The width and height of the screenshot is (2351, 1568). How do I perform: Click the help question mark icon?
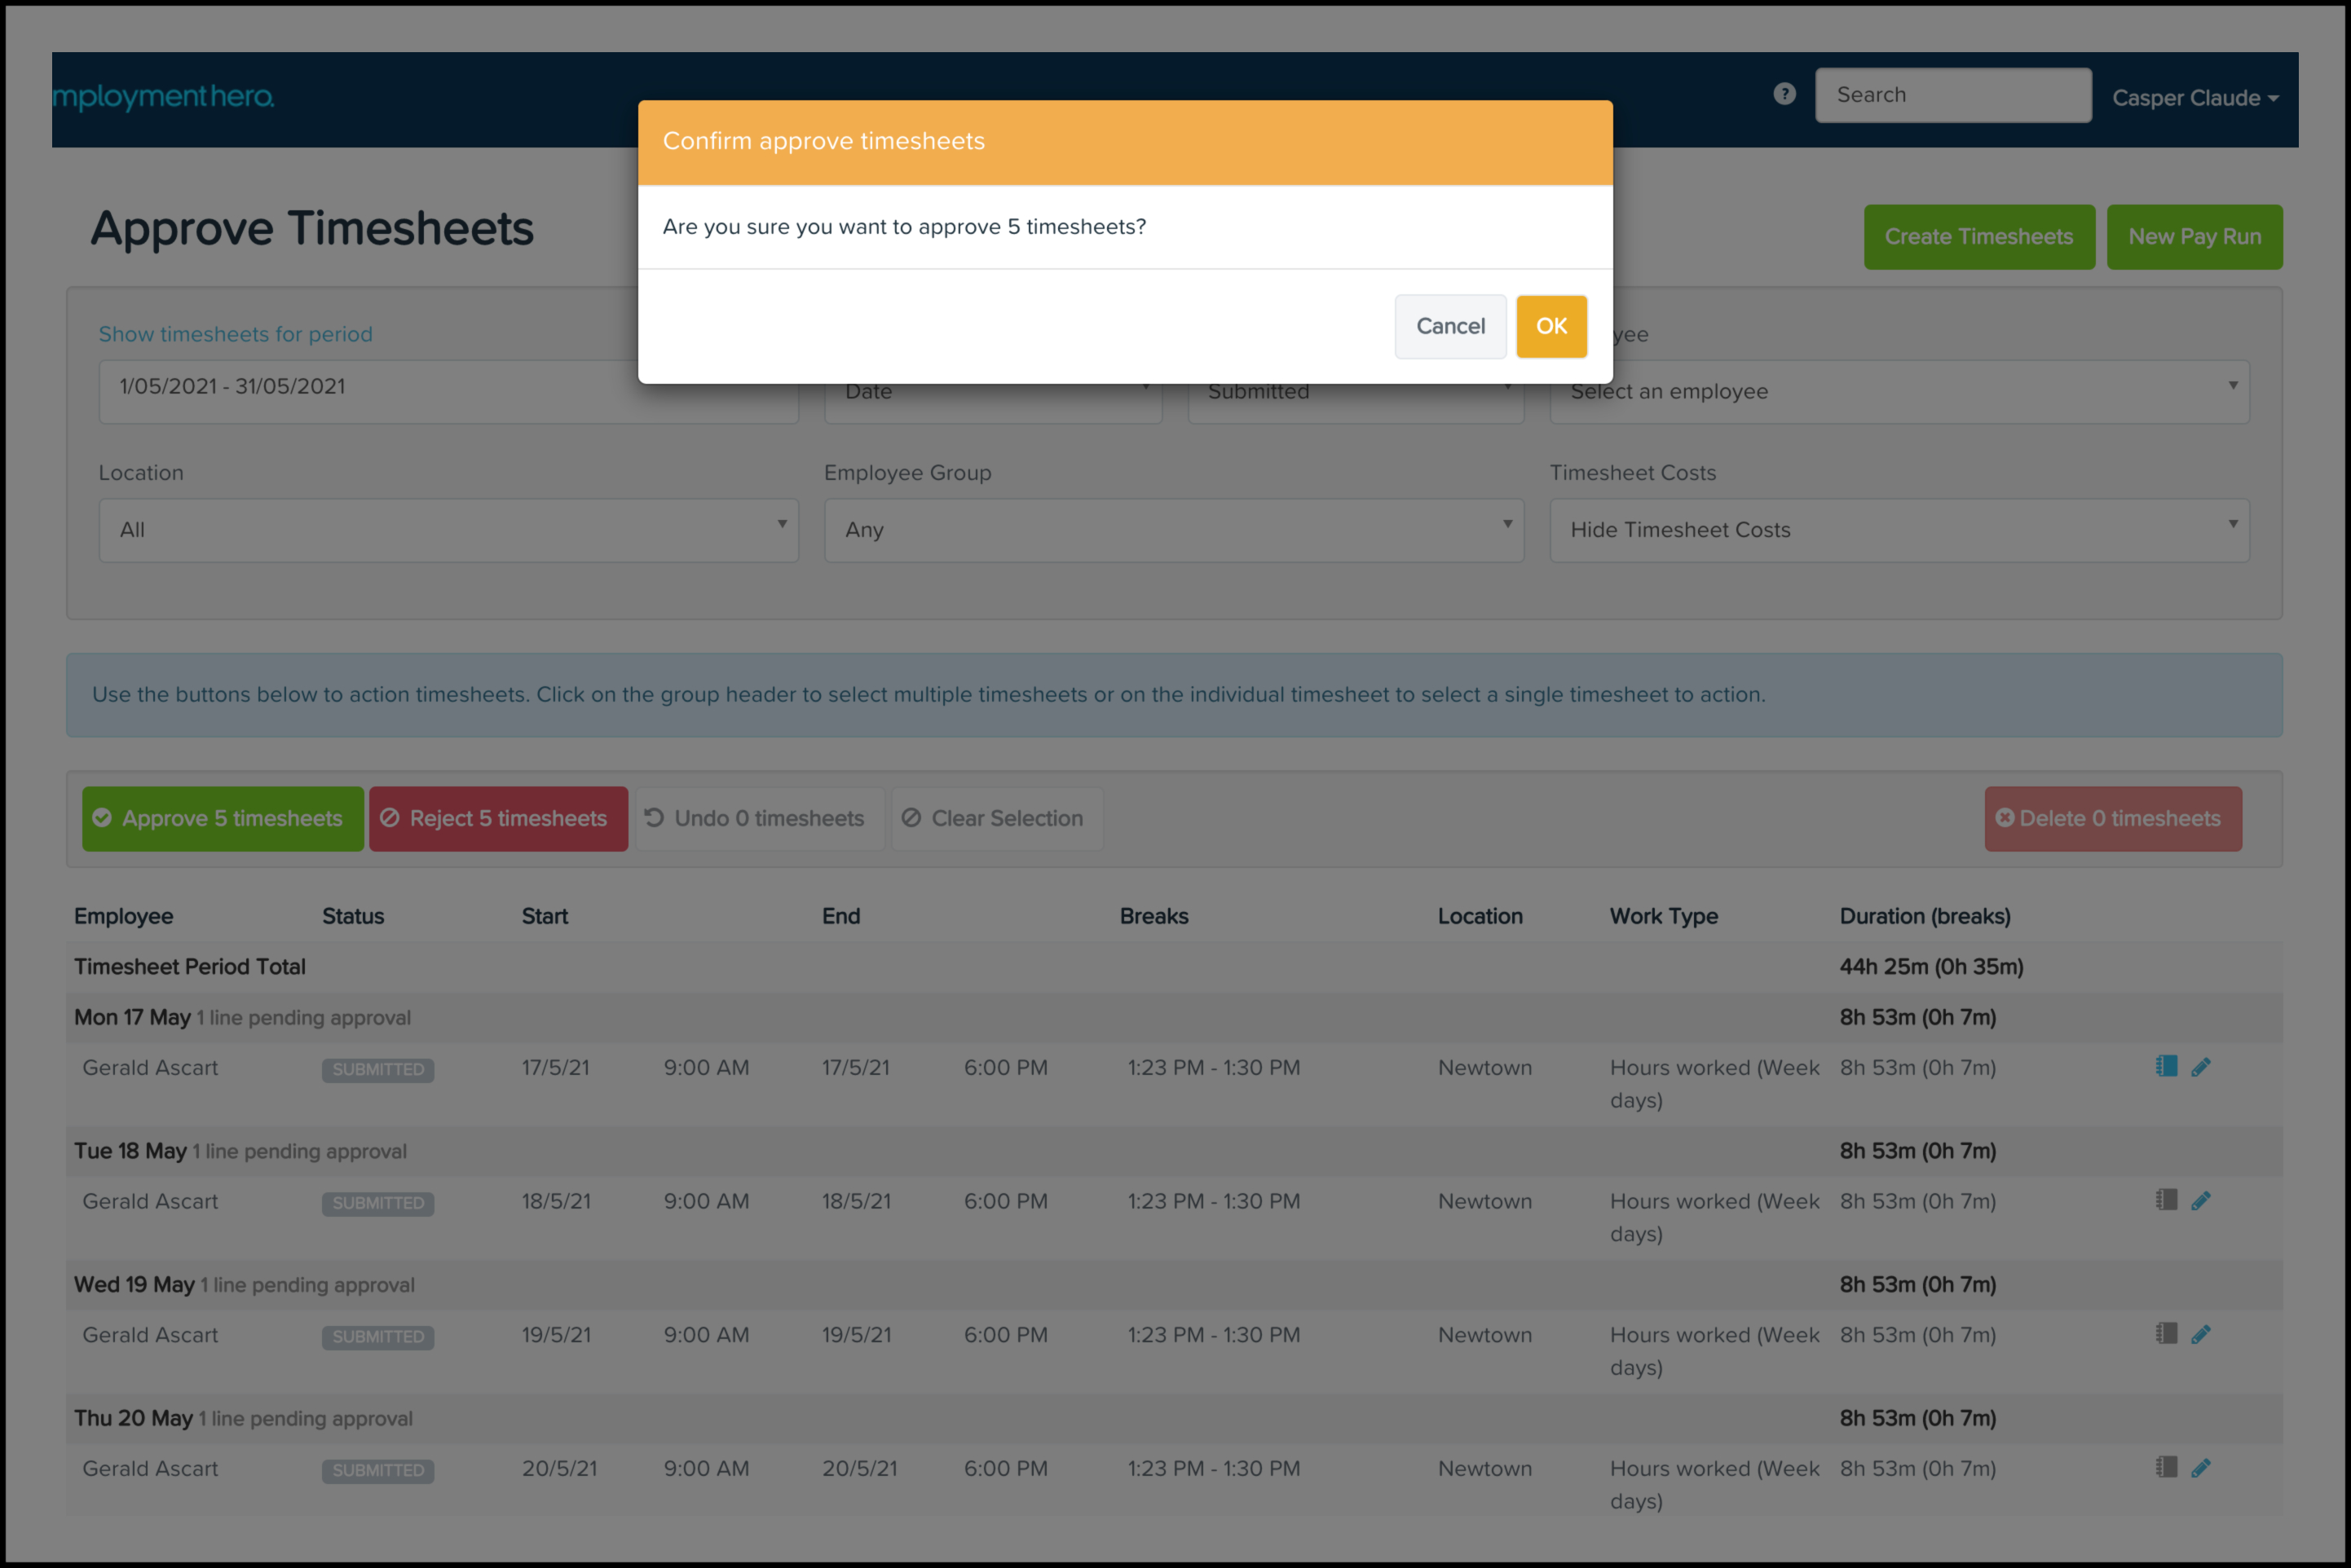(x=1784, y=94)
